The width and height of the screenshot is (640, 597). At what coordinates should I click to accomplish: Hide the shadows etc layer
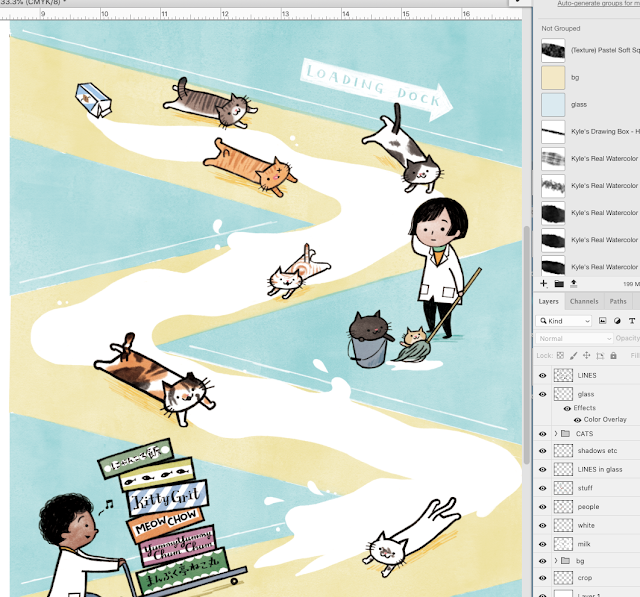[542, 451]
